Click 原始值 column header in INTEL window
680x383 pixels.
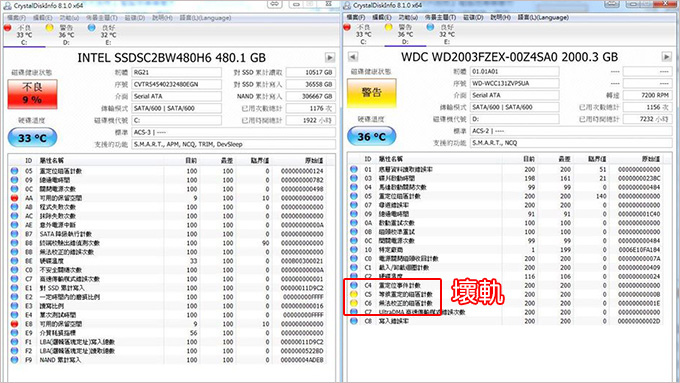314,160
